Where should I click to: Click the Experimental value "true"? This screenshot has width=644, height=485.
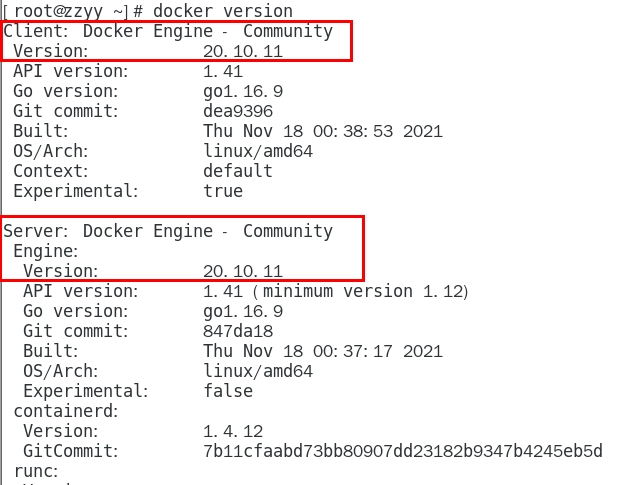coord(223,191)
